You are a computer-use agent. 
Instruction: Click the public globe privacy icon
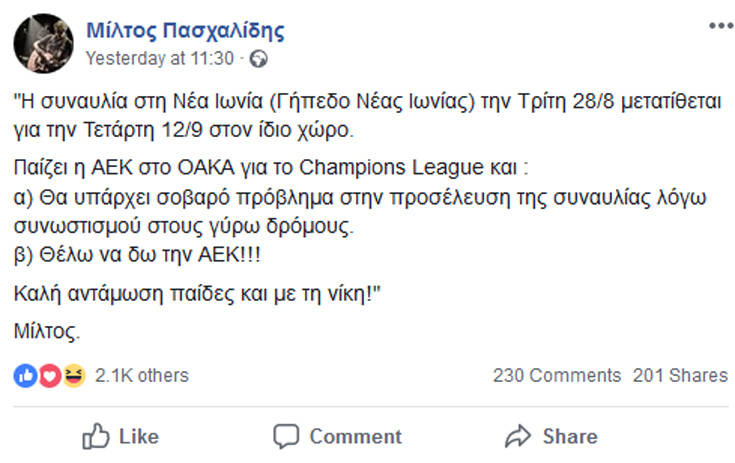258,59
